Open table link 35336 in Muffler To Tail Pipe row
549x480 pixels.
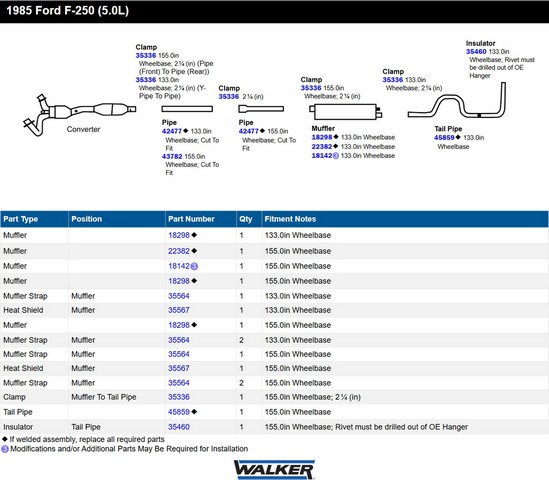[x=179, y=397]
